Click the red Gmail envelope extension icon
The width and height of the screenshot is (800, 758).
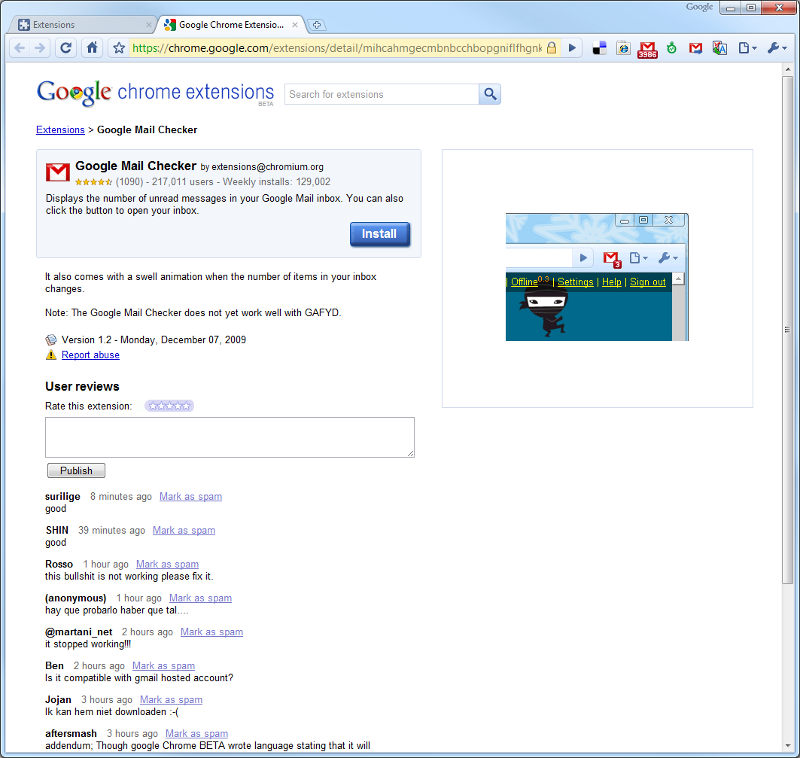point(695,48)
